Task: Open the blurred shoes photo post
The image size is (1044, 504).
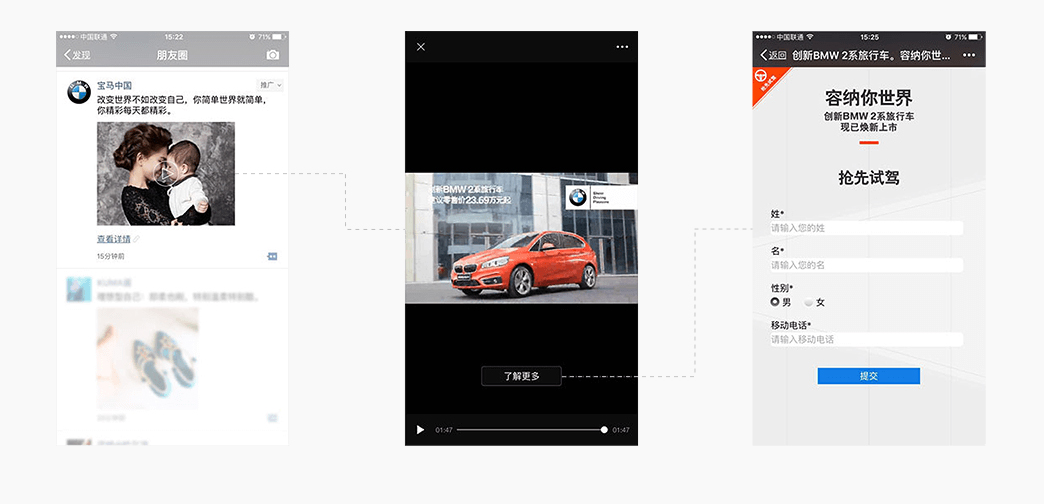Action: tap(147, 358)
